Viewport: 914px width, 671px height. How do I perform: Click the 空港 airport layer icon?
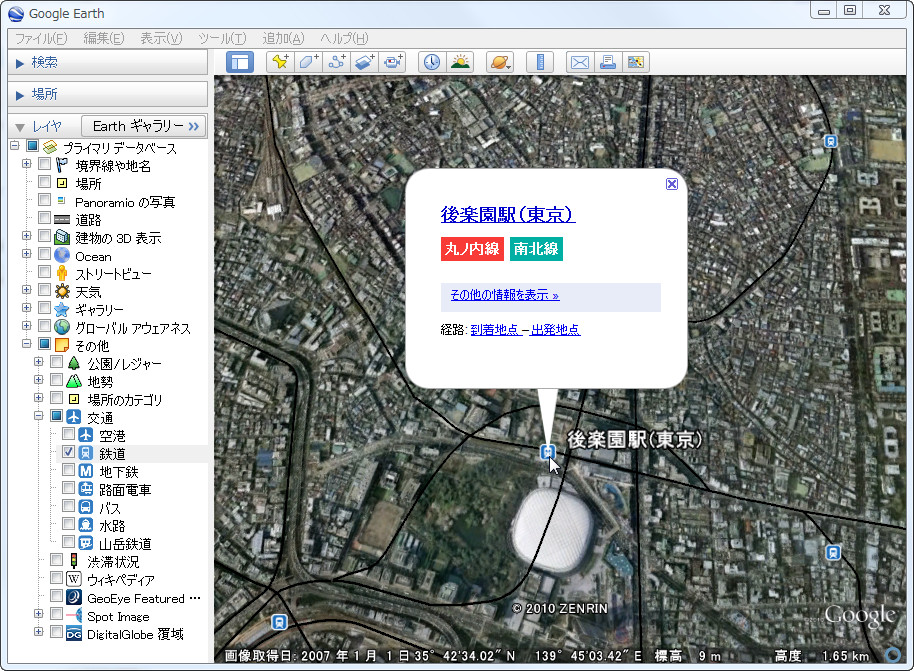tap(86, 435)
